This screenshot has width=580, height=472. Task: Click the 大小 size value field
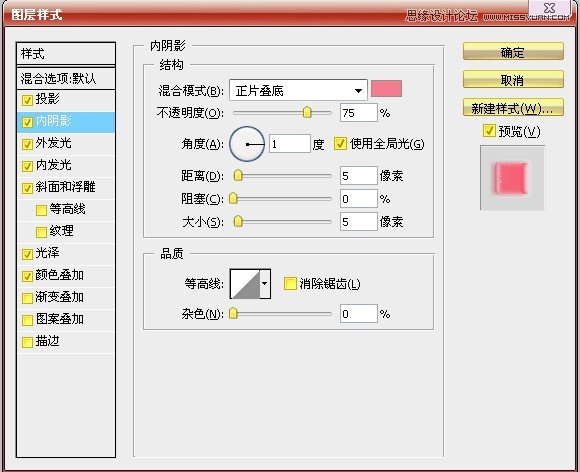[x=359, y=222]
